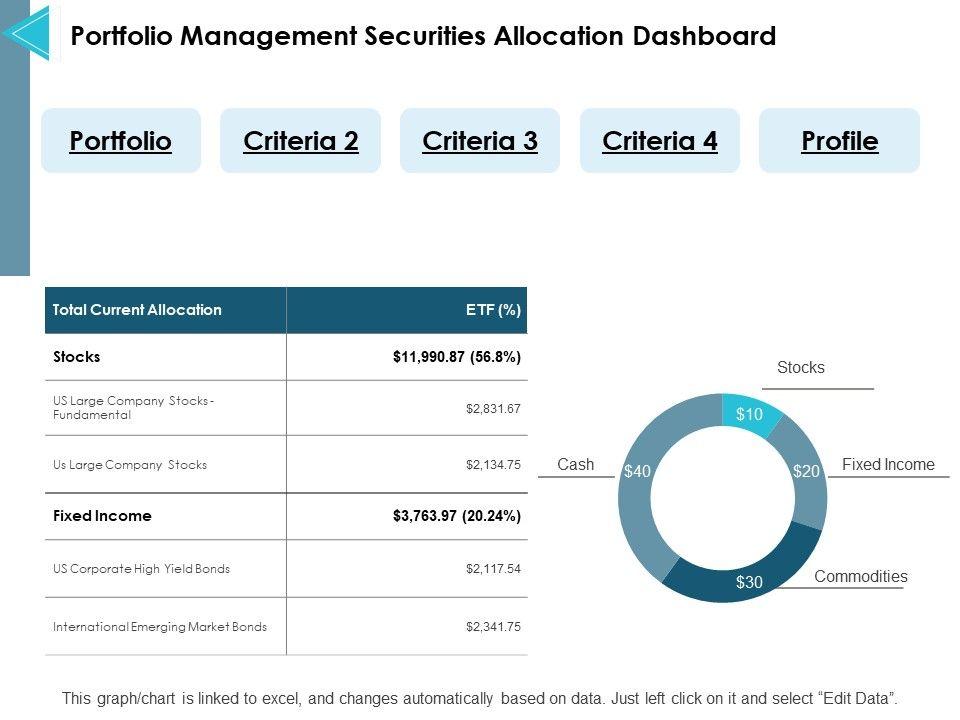Viewport: 960px width, 720px height.
Task: Go to the Criteria 4 tab
Action: tap(660, 141)
